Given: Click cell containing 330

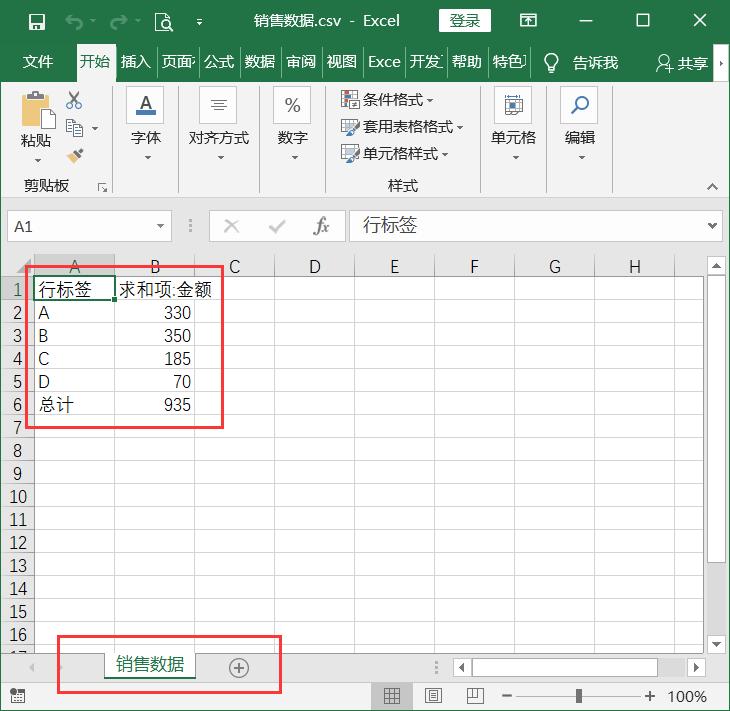Looking at the screenshot, I should pos(155,312).
